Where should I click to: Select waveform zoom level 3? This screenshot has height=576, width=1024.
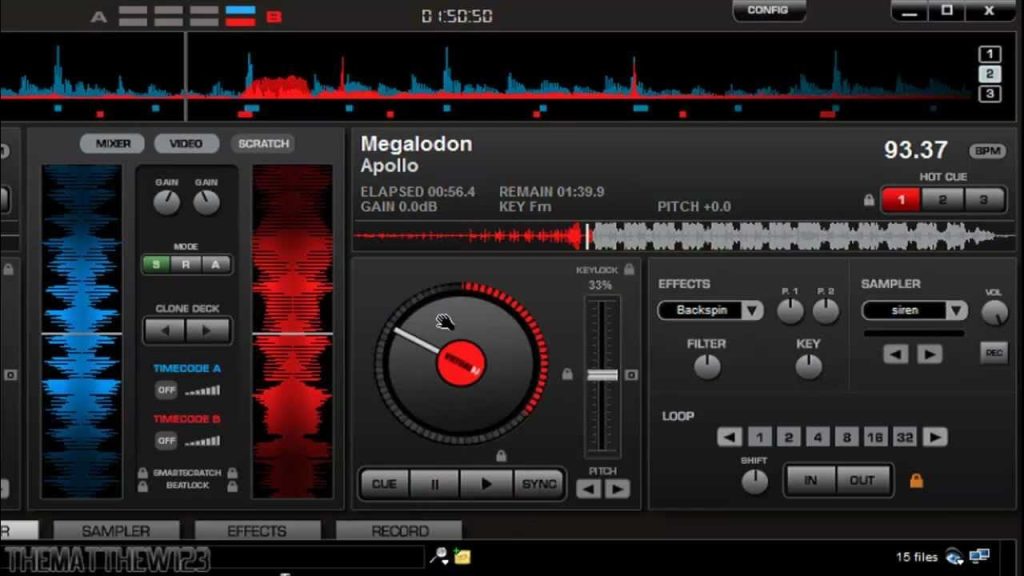coord(989,94)
